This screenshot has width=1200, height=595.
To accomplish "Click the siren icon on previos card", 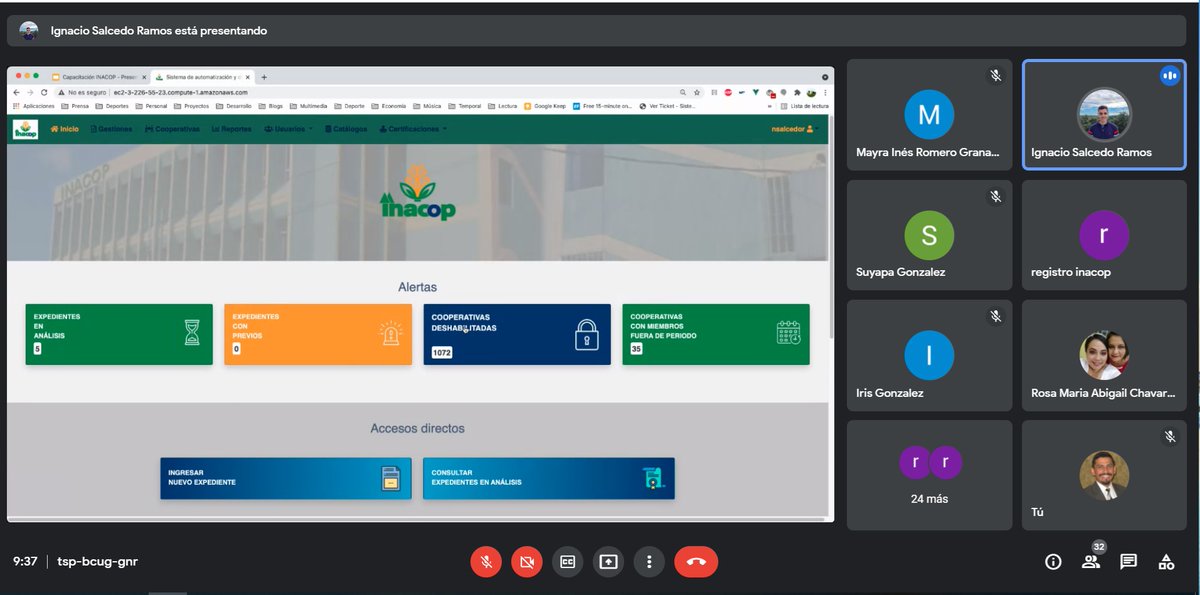I will [390, 333].
